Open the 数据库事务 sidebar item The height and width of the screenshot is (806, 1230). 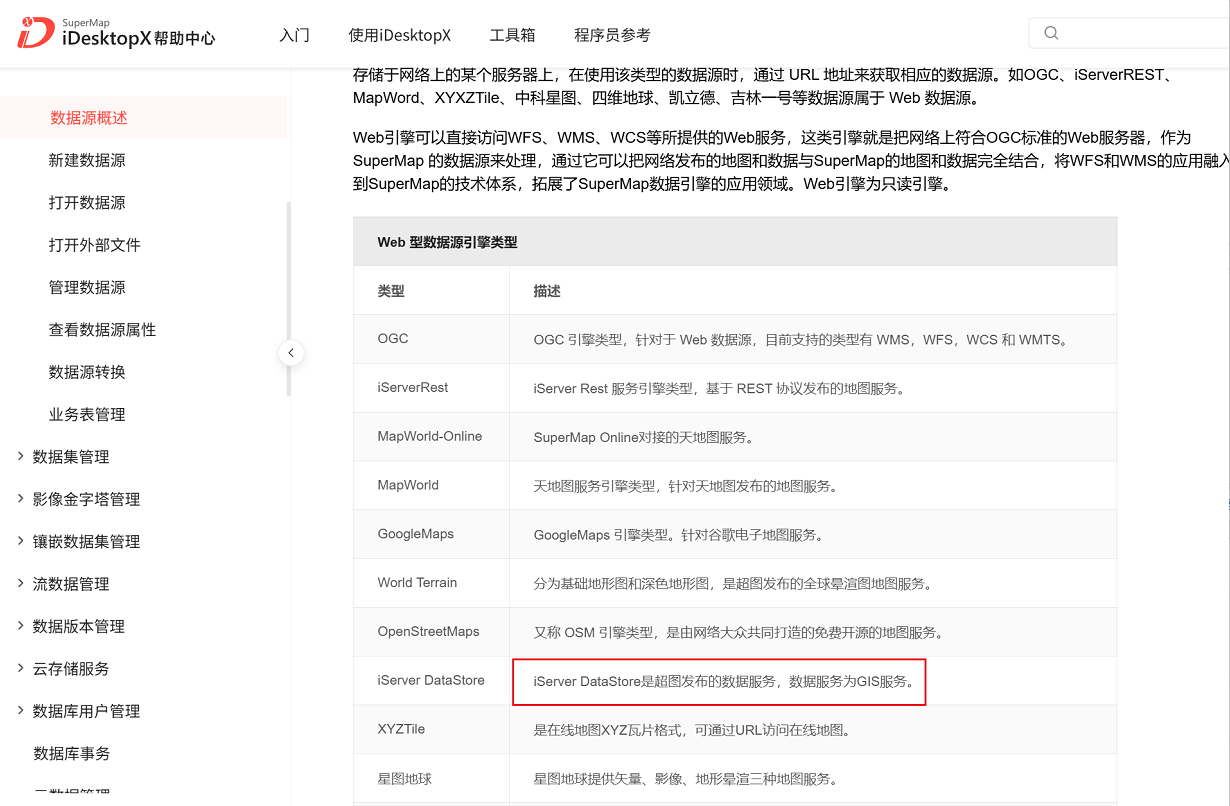click(72, 753)
